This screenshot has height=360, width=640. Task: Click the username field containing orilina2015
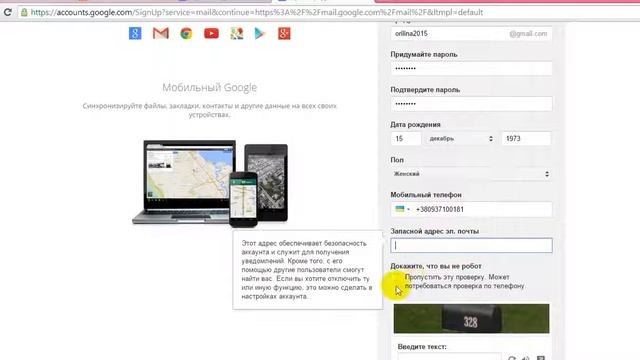[x=471, y=34]
